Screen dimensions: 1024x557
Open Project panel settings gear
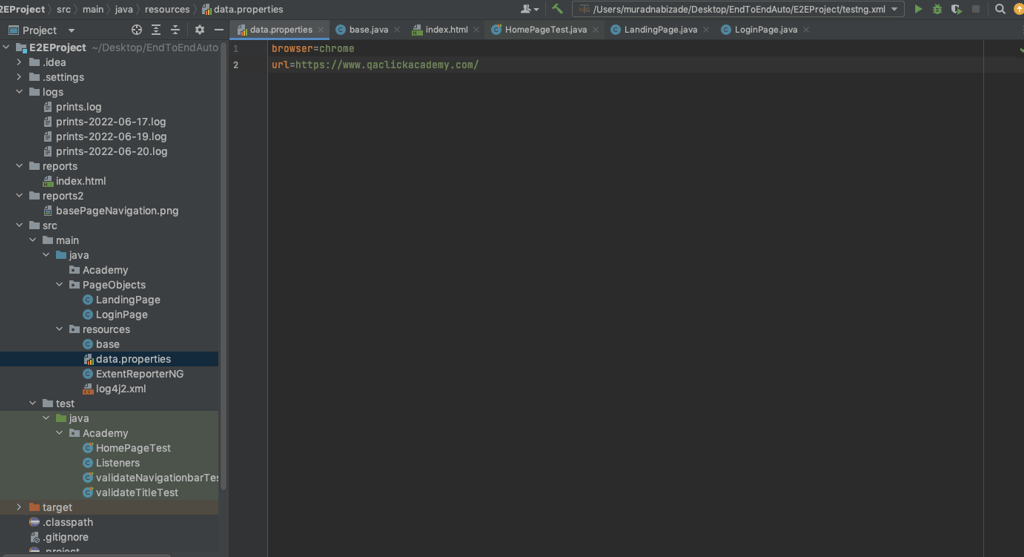coord(199,30)
